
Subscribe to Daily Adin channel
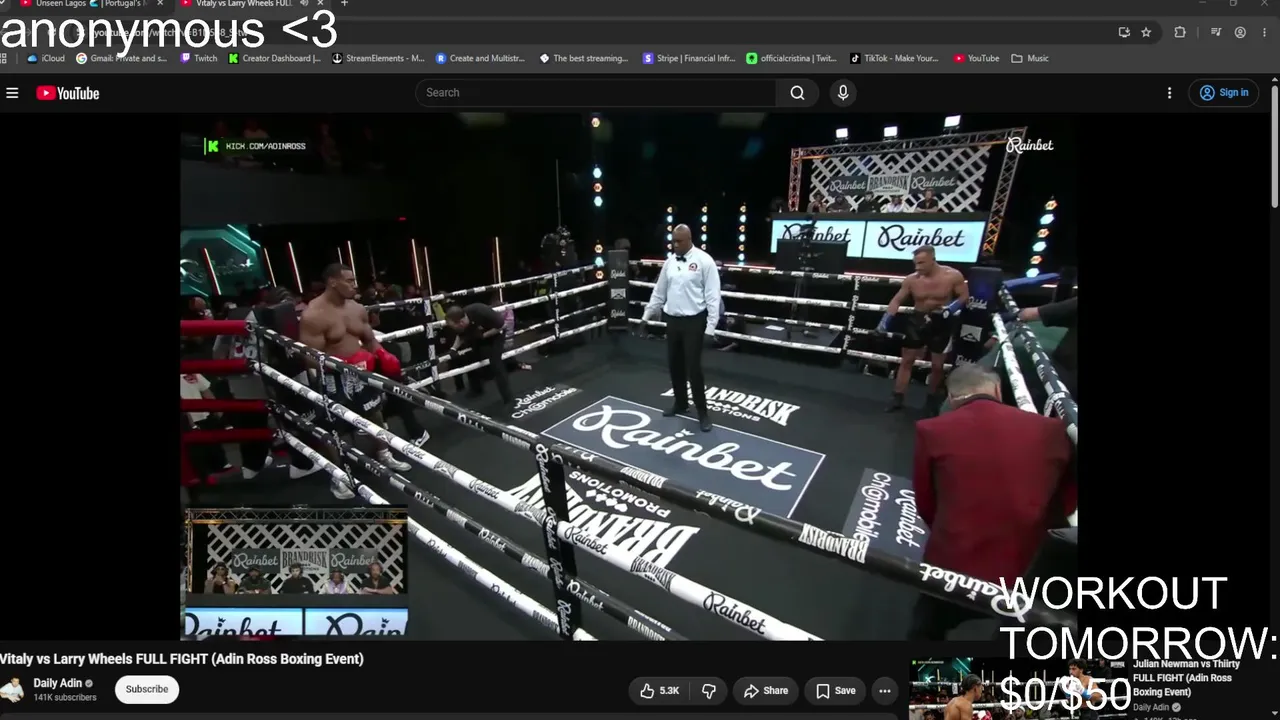point(147,689)
